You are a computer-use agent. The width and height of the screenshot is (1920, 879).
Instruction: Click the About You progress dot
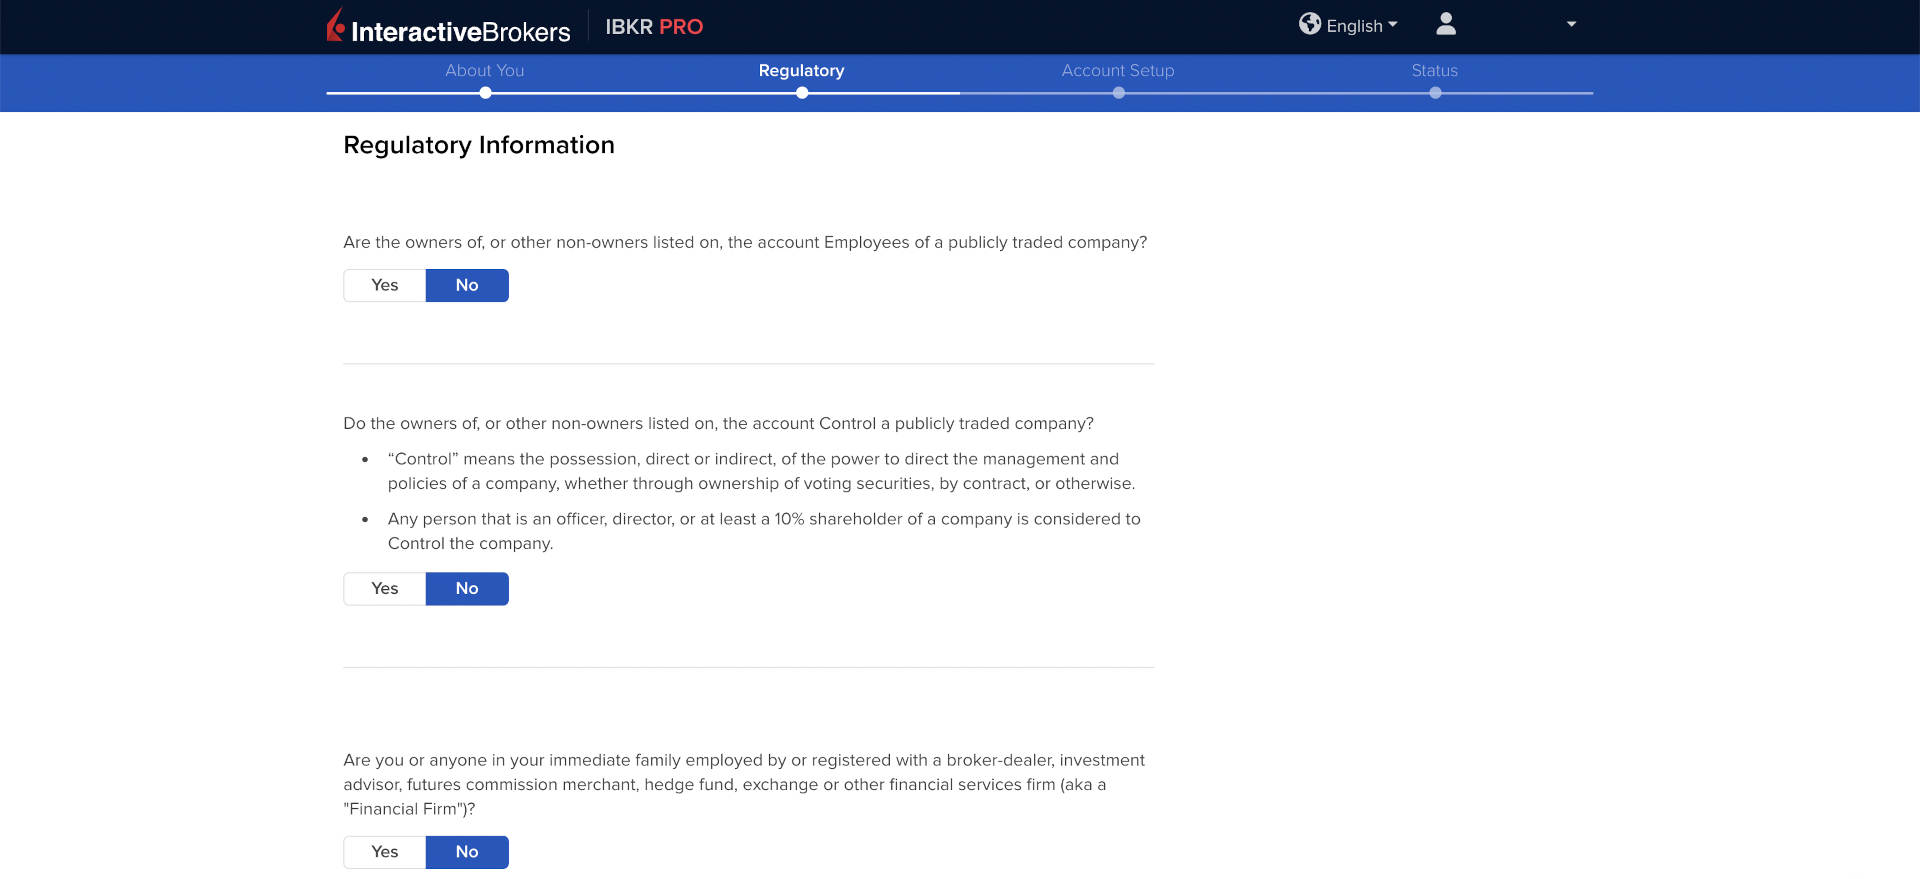point(485,93)
